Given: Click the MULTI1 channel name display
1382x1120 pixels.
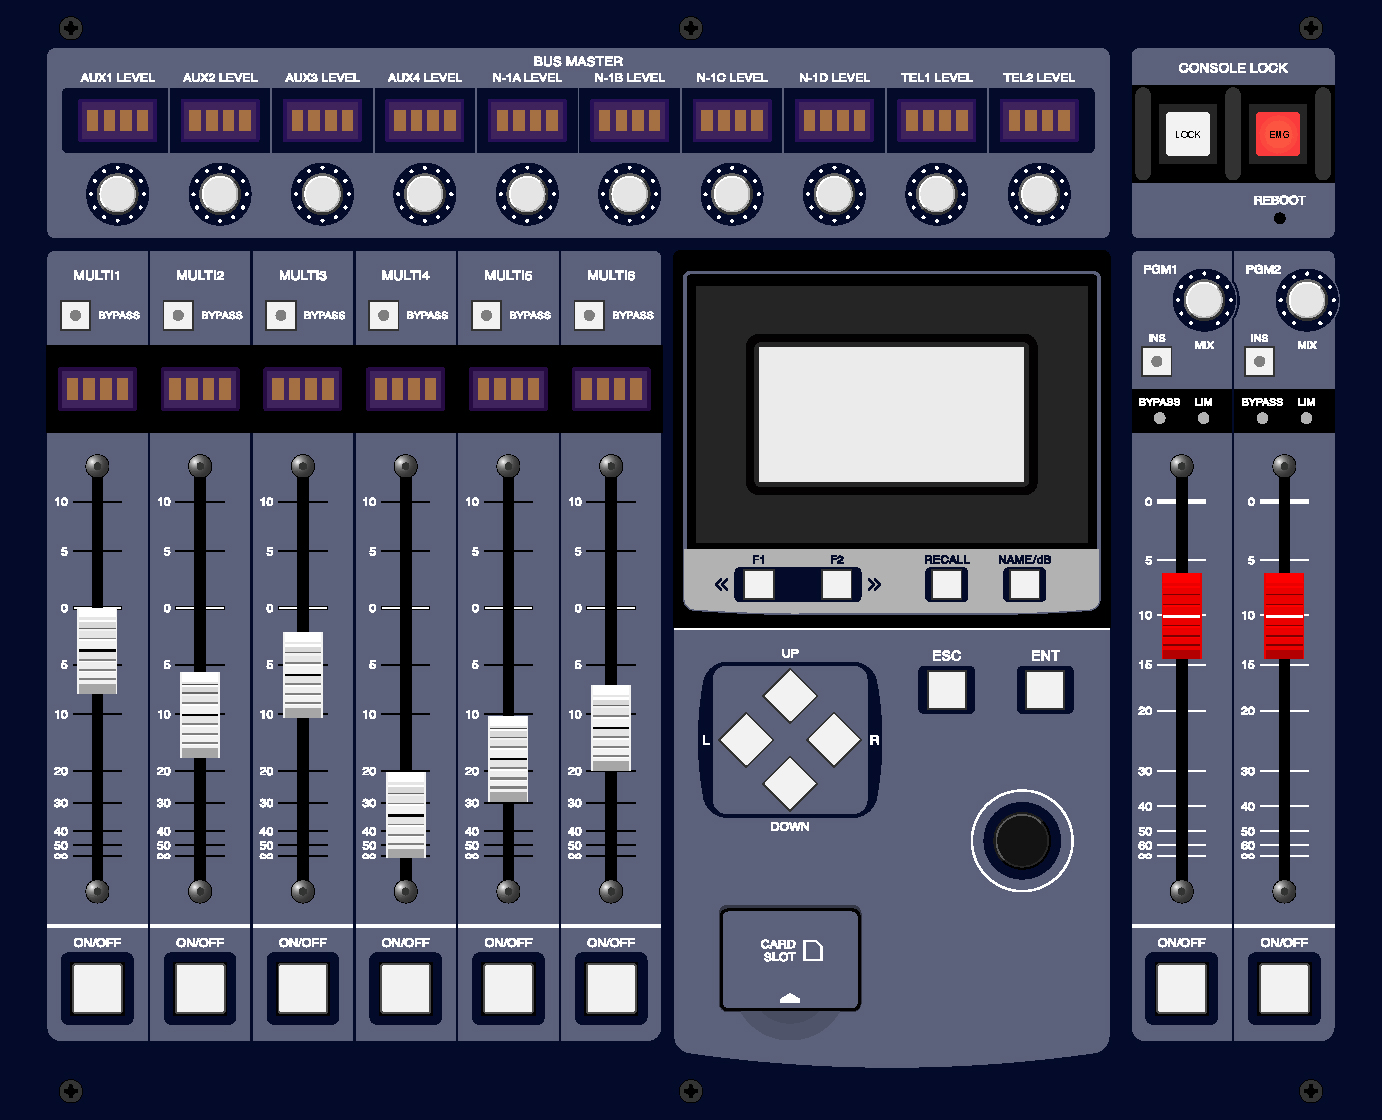Looking at the screenshot, I should [97, 389].
